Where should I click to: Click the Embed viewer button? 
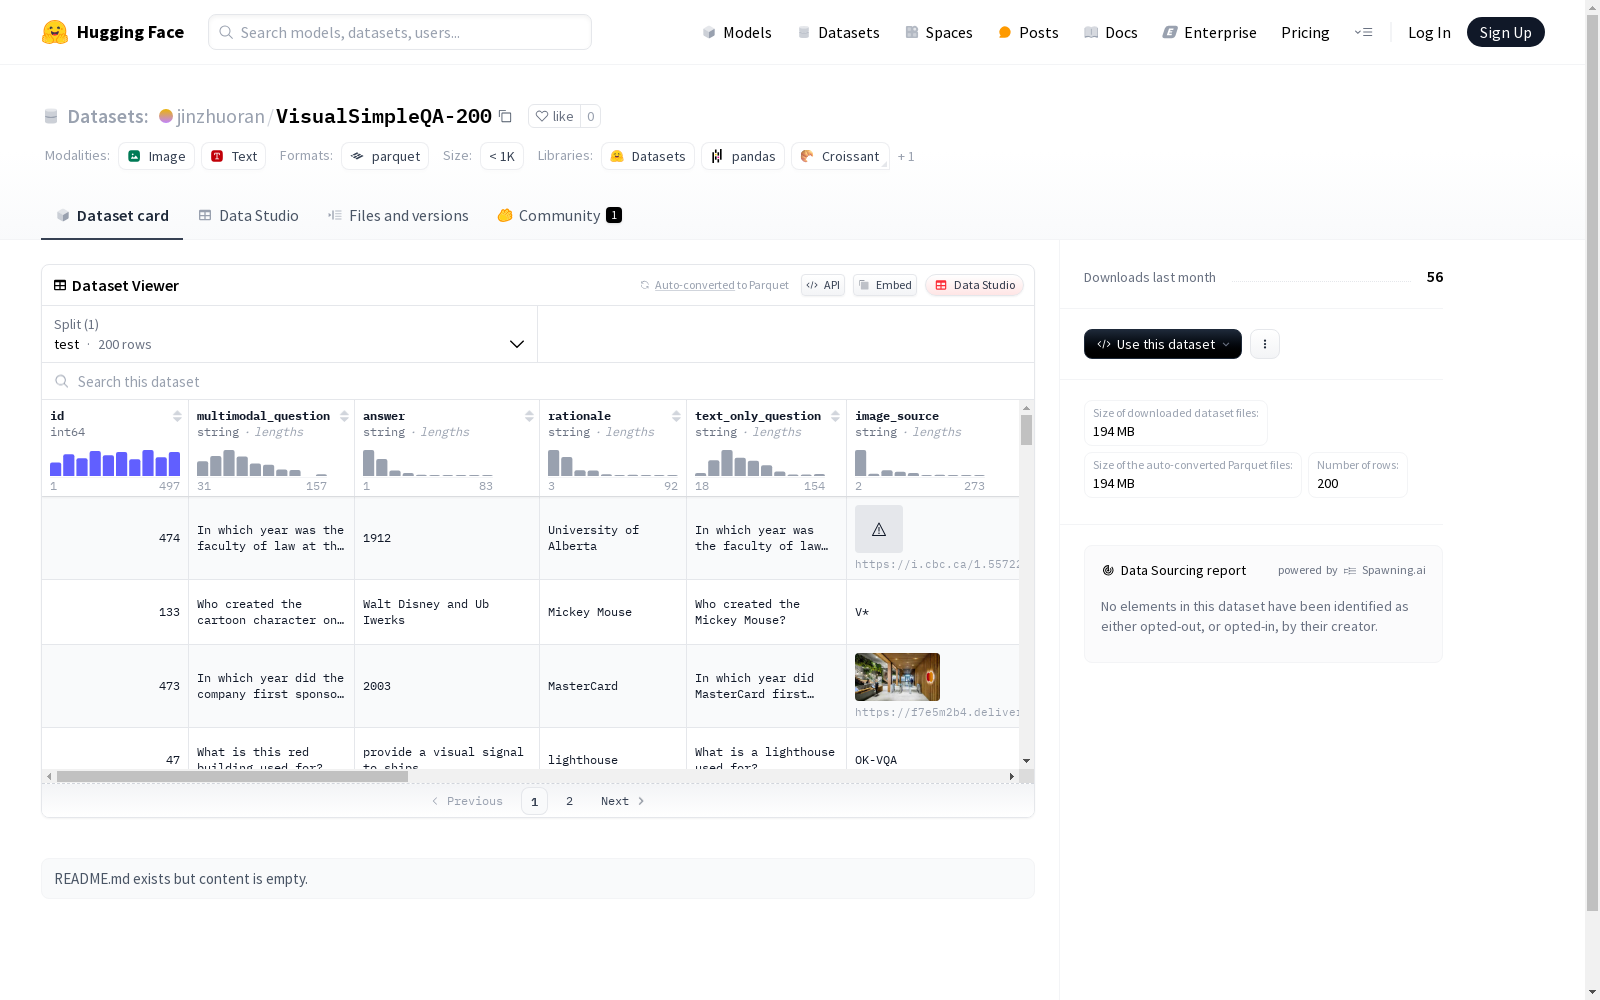coord(885,285)
